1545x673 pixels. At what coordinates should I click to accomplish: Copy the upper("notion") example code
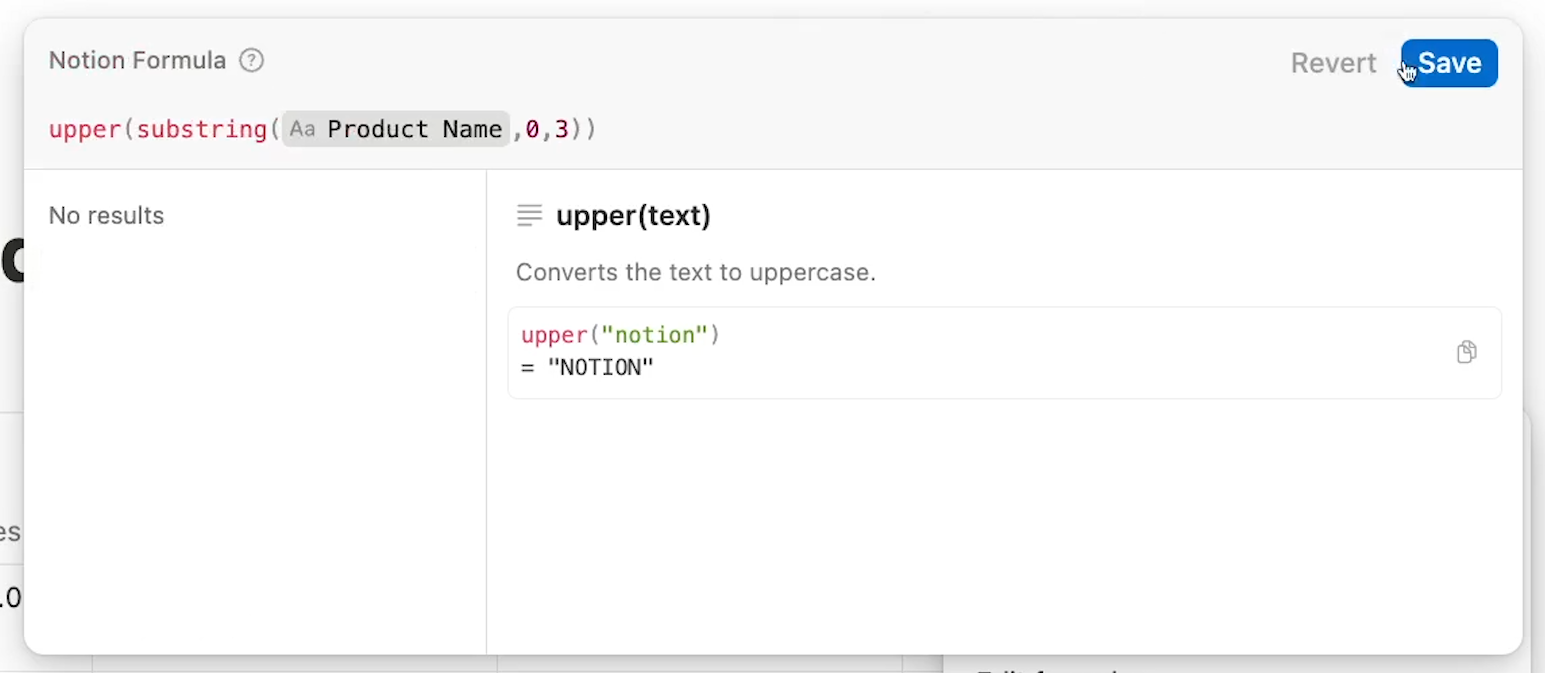tap(1466, 352)
